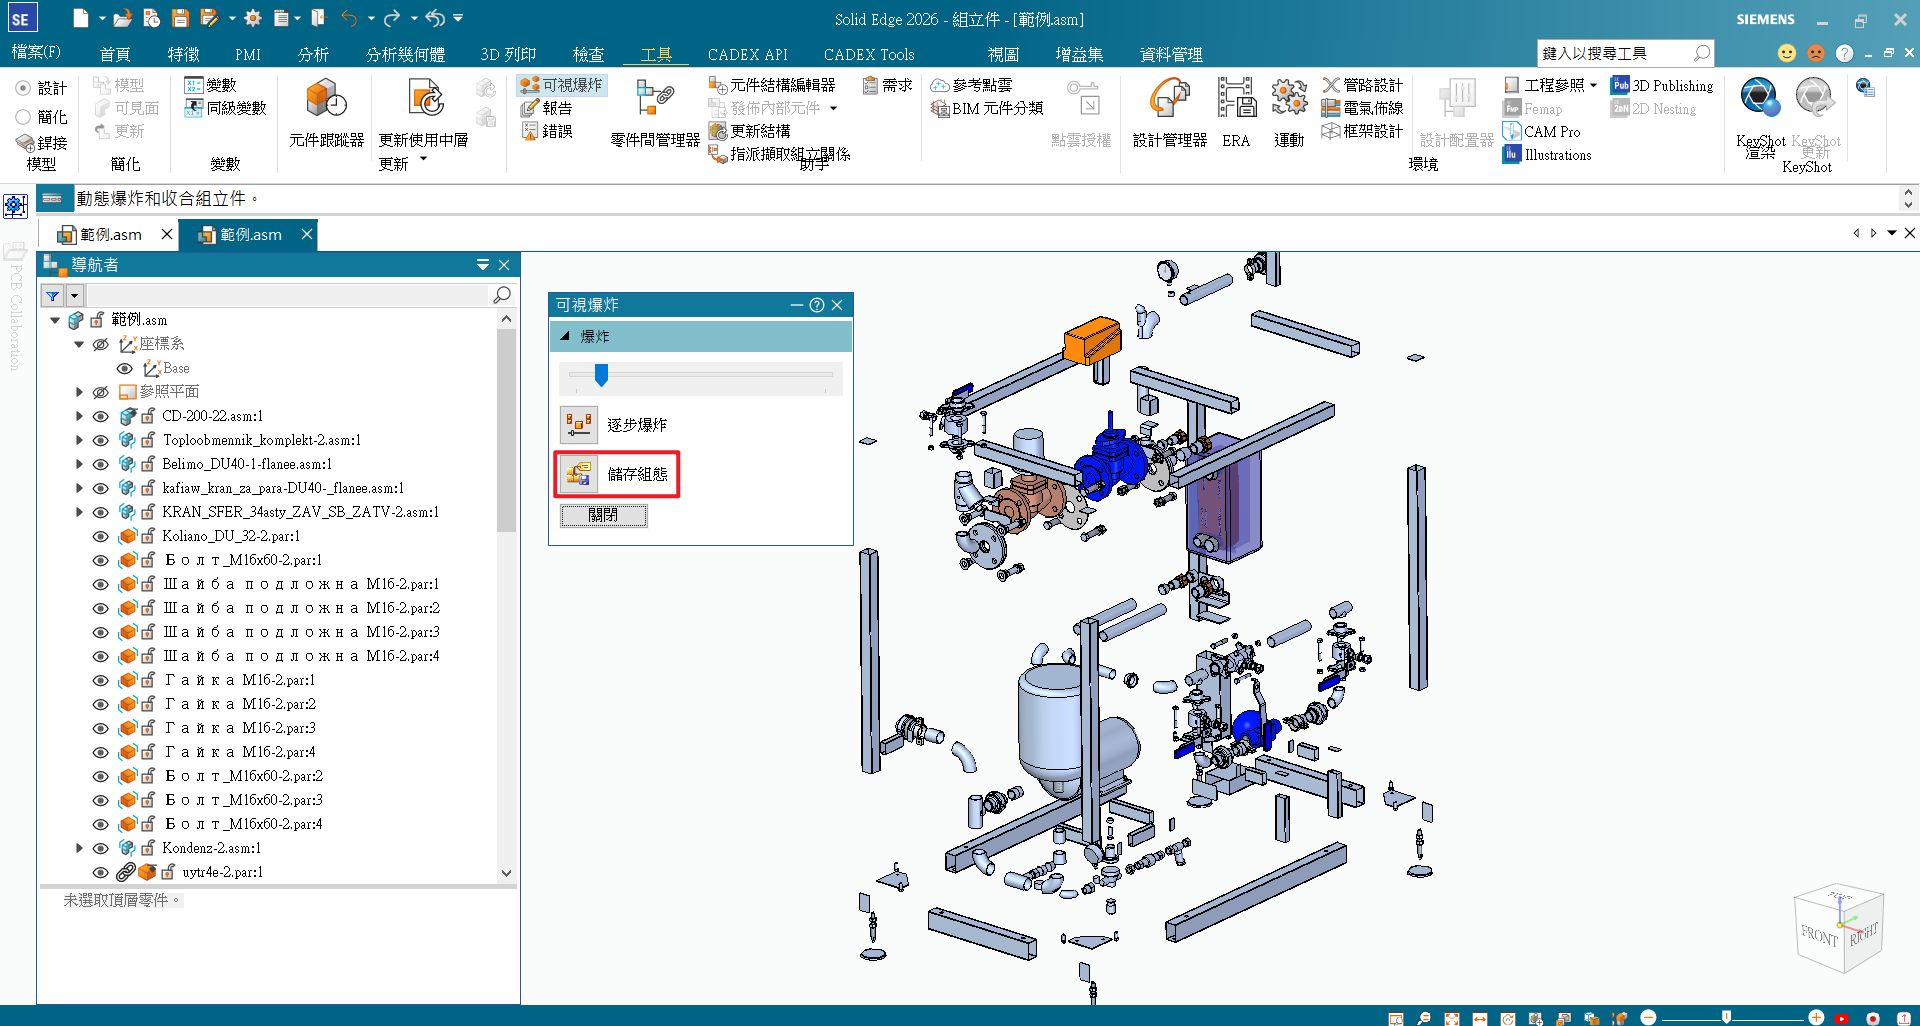This screenshot has height=1026, width=1920.
Task: Hide the Koliano_DU_32-2.par:1 part
Action: coord(101,536)
